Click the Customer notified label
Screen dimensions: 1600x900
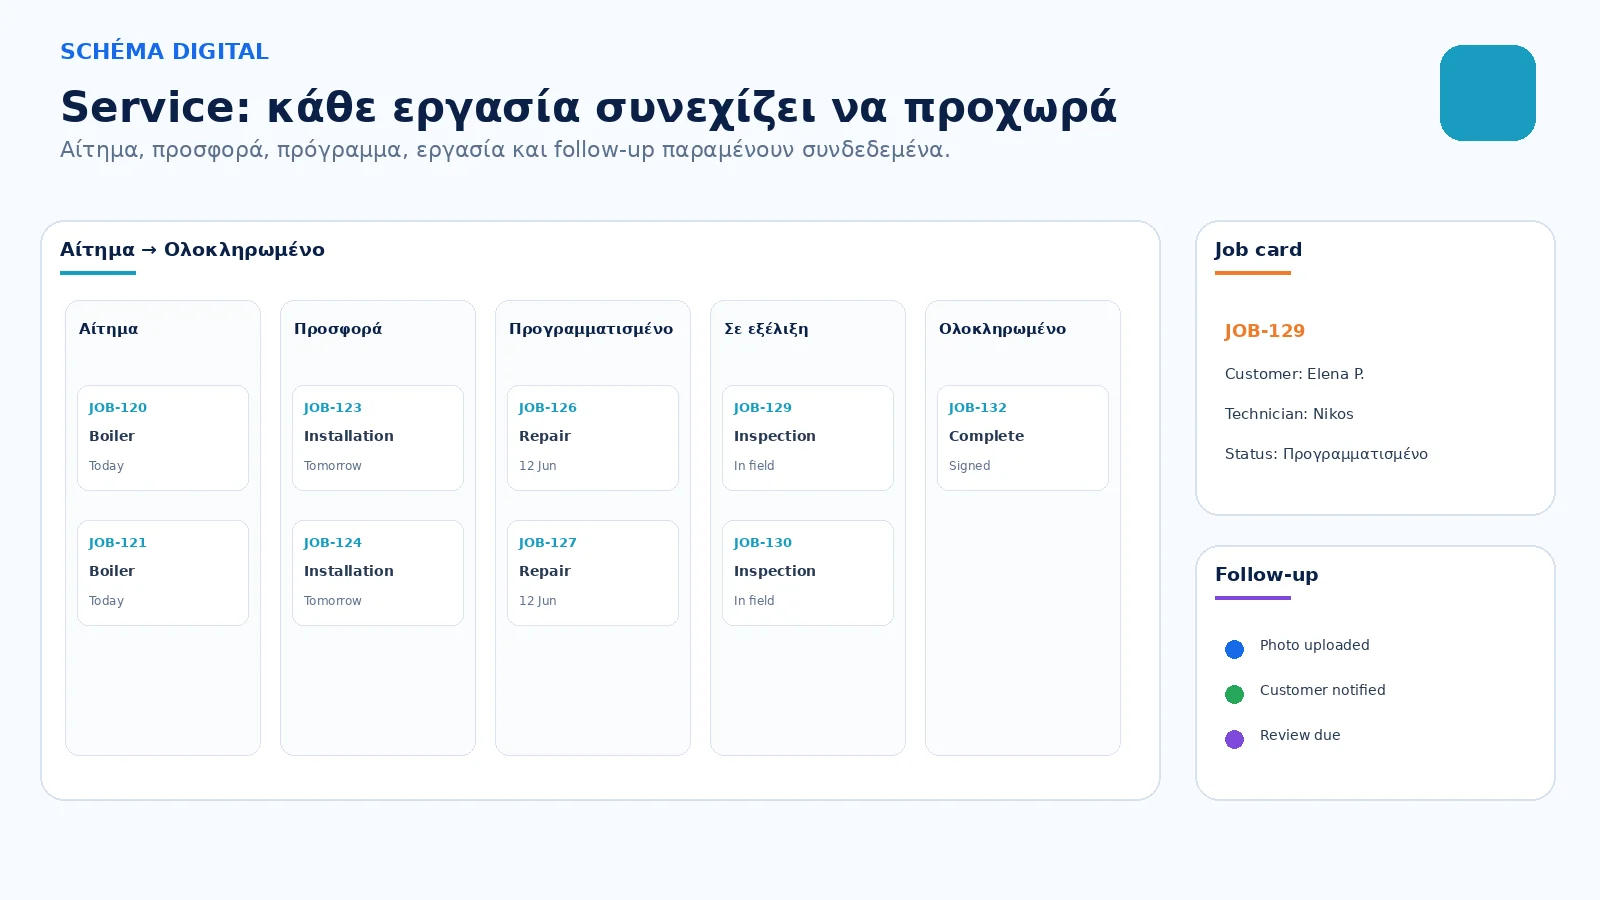pyautogui.click(x=1322, y=690)
